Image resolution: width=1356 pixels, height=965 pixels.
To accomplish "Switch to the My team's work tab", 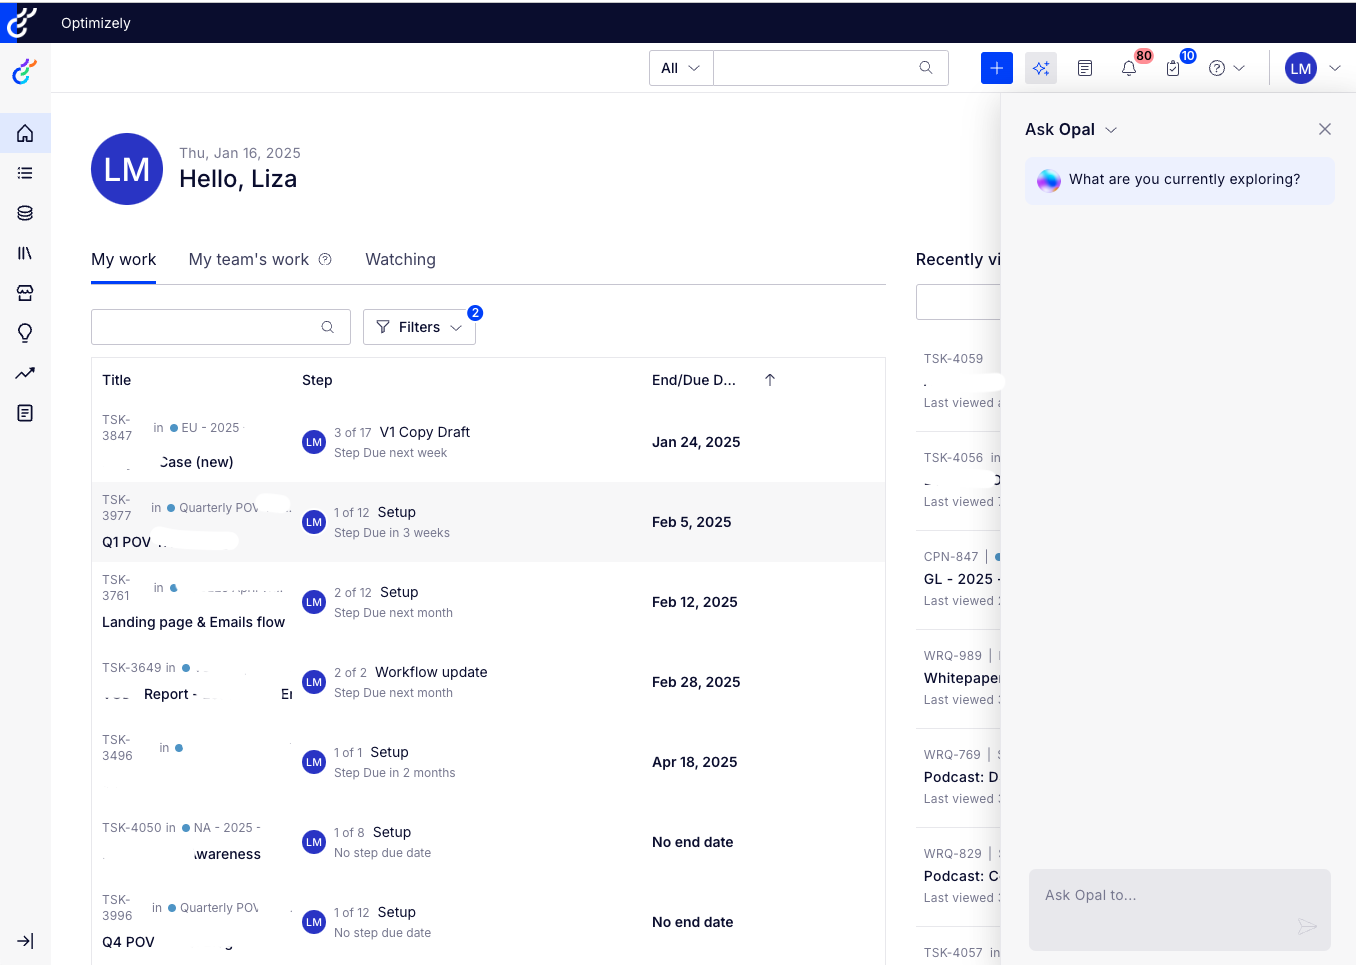I will [249, 259].
